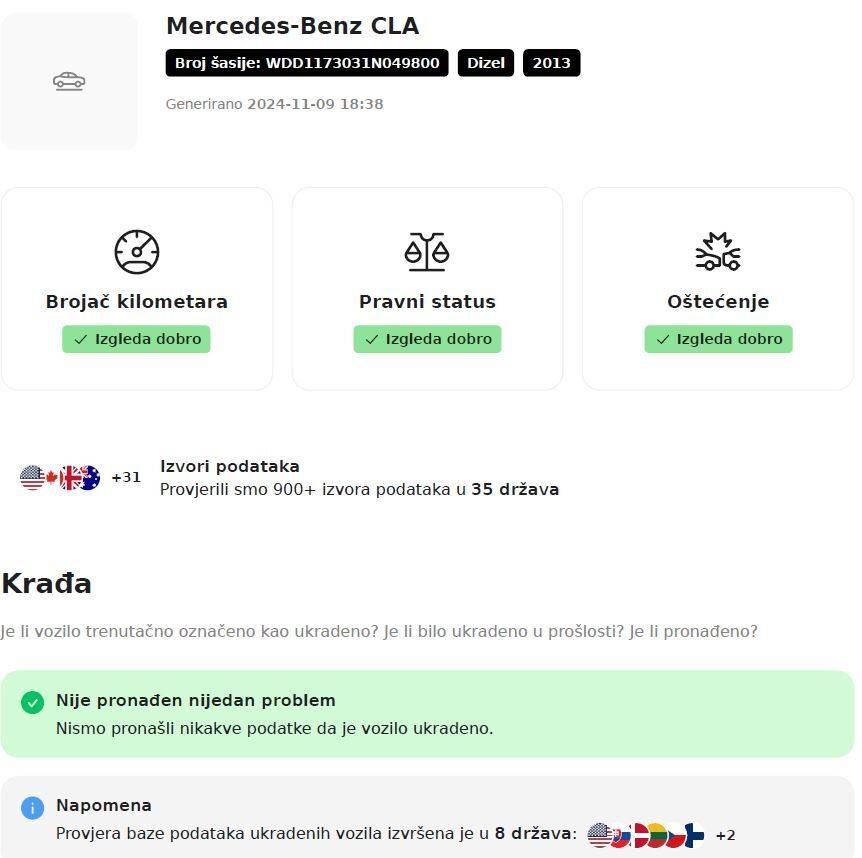Click the legal status scales icon
862x858 pixels.
click(x=427, y=251)
